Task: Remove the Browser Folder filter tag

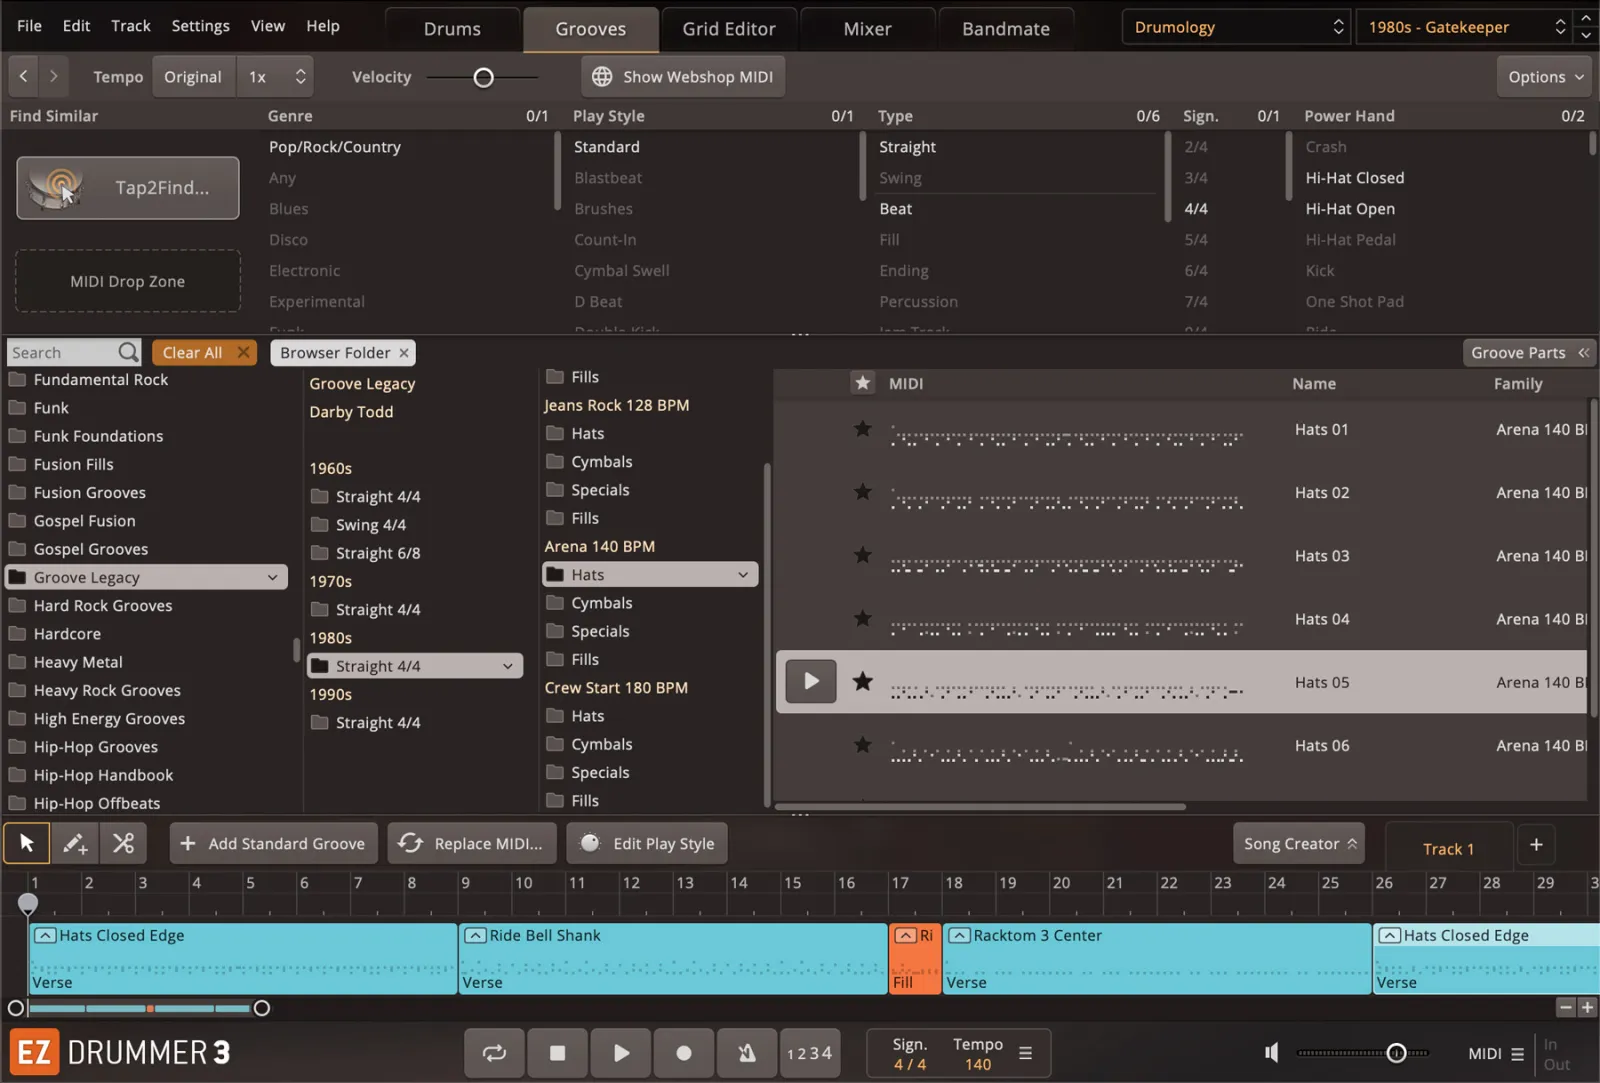Action: [x=404, y=352]
